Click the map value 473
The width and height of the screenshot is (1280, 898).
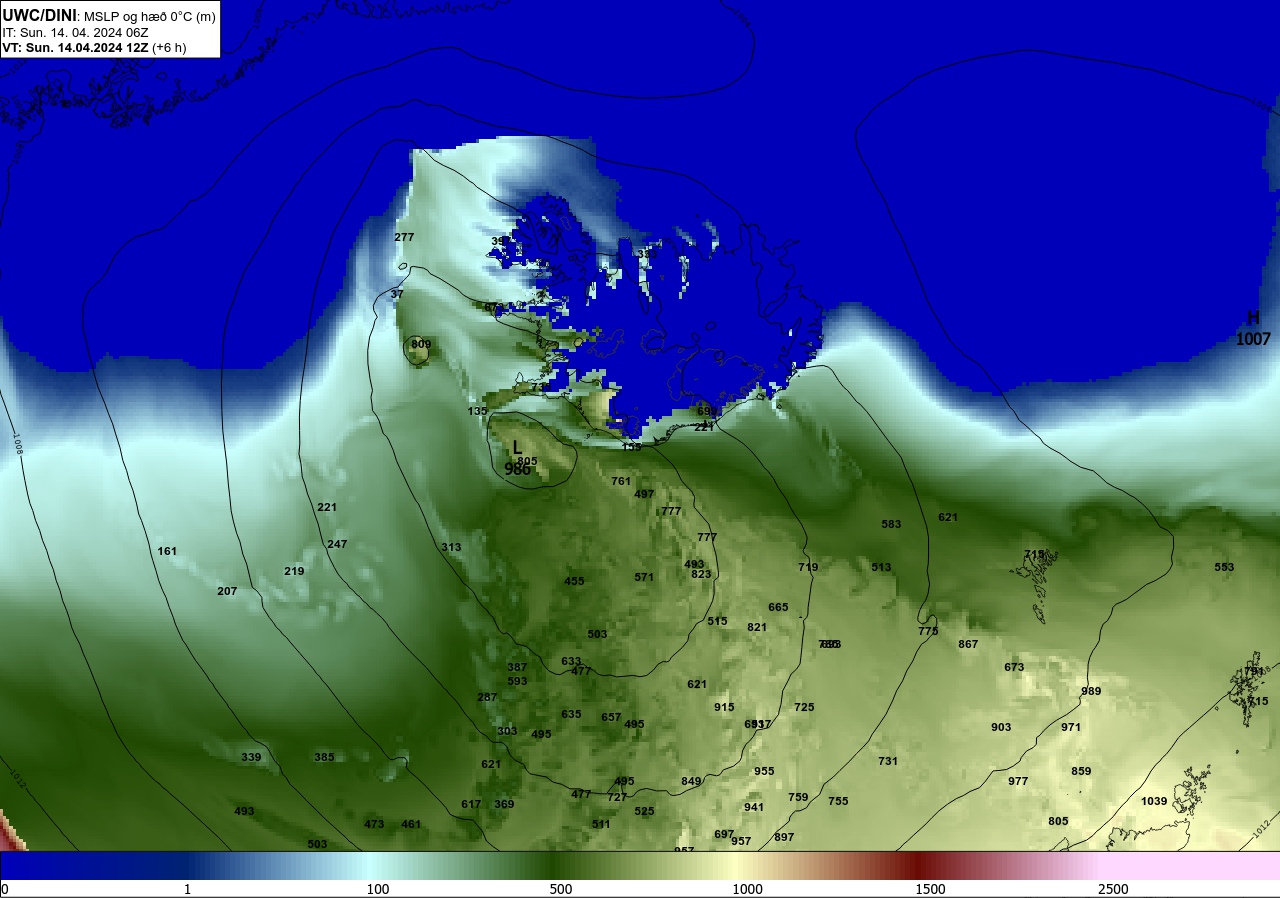click(x=374, y=824)
